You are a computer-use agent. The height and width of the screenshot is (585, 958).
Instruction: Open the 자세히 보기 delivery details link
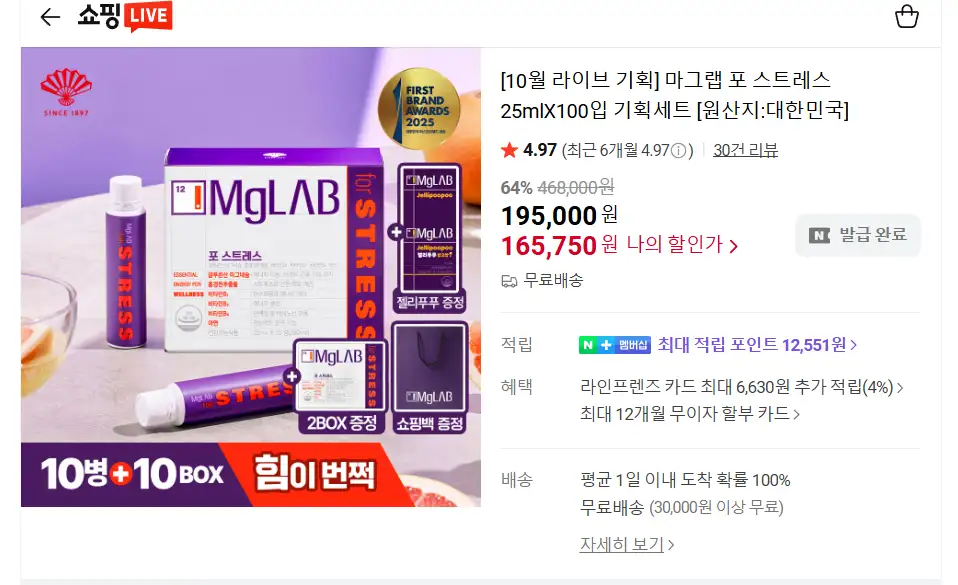click(x=627, y=545)
